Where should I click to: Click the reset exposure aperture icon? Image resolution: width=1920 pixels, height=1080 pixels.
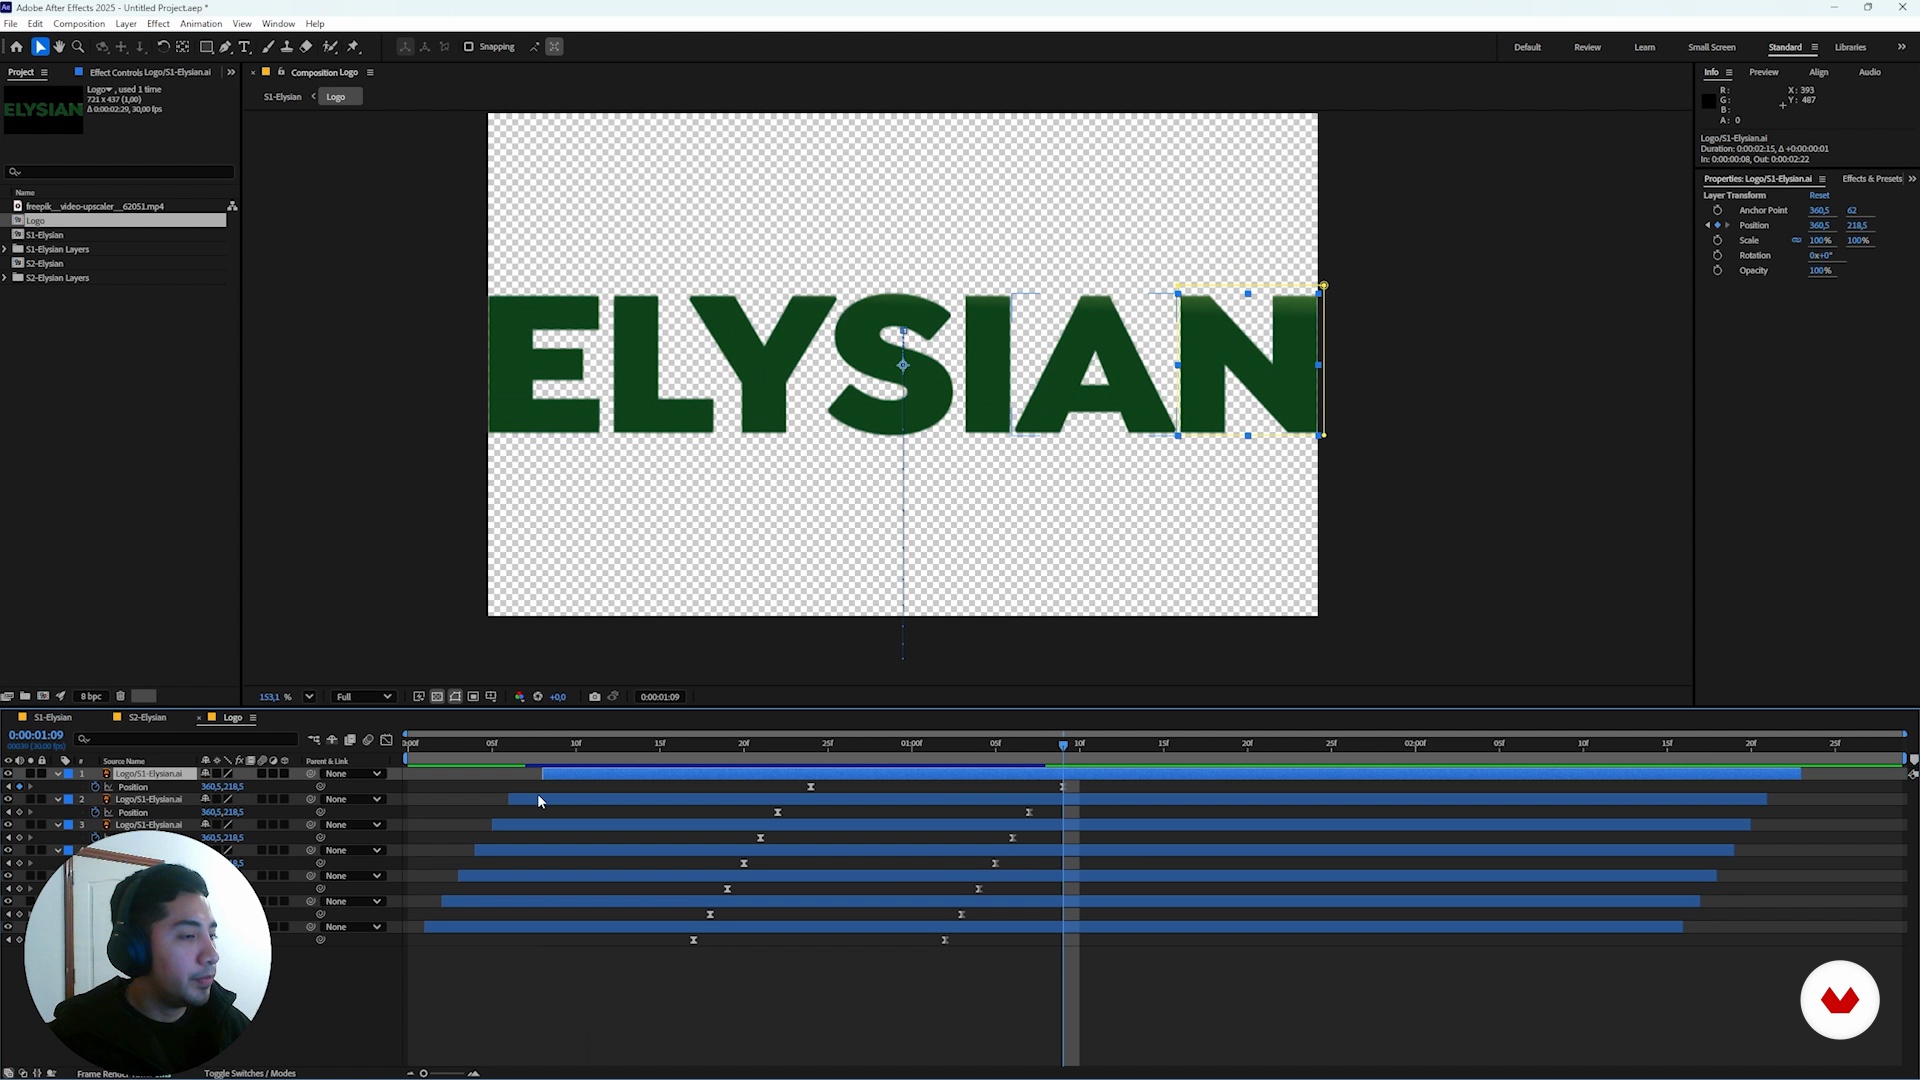(x=538, y=697)
